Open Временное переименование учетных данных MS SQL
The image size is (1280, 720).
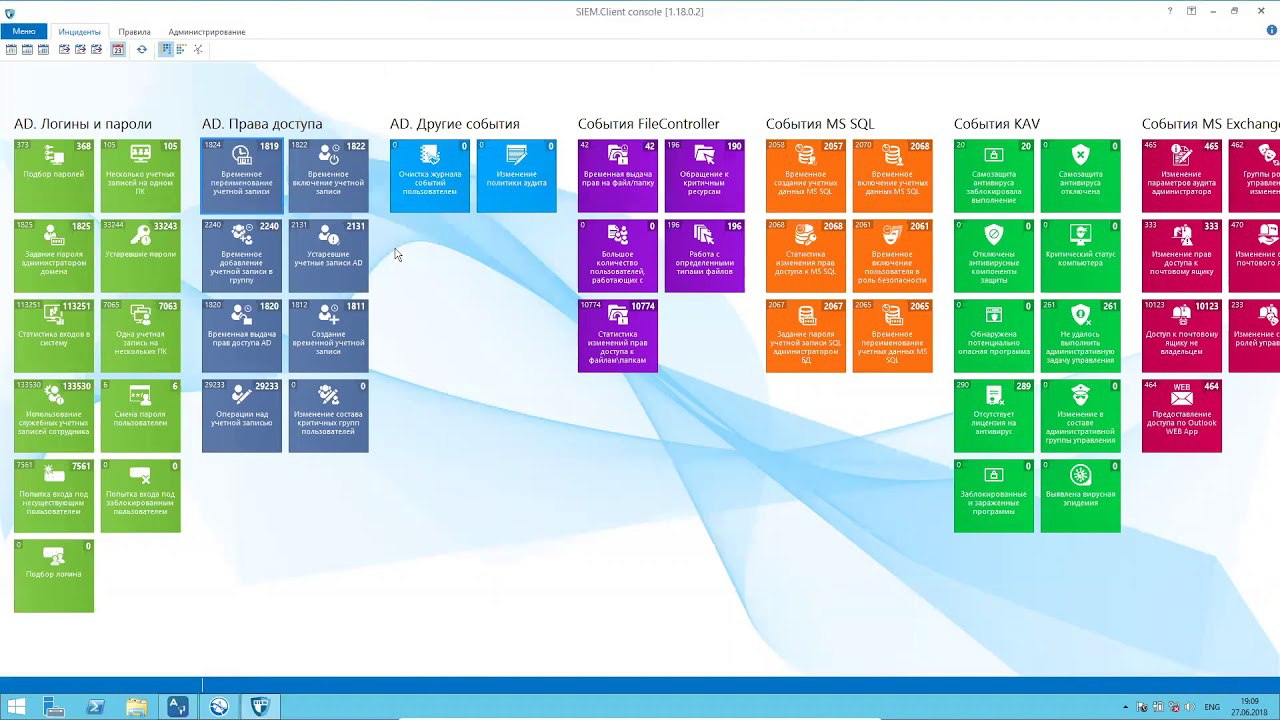893,336
